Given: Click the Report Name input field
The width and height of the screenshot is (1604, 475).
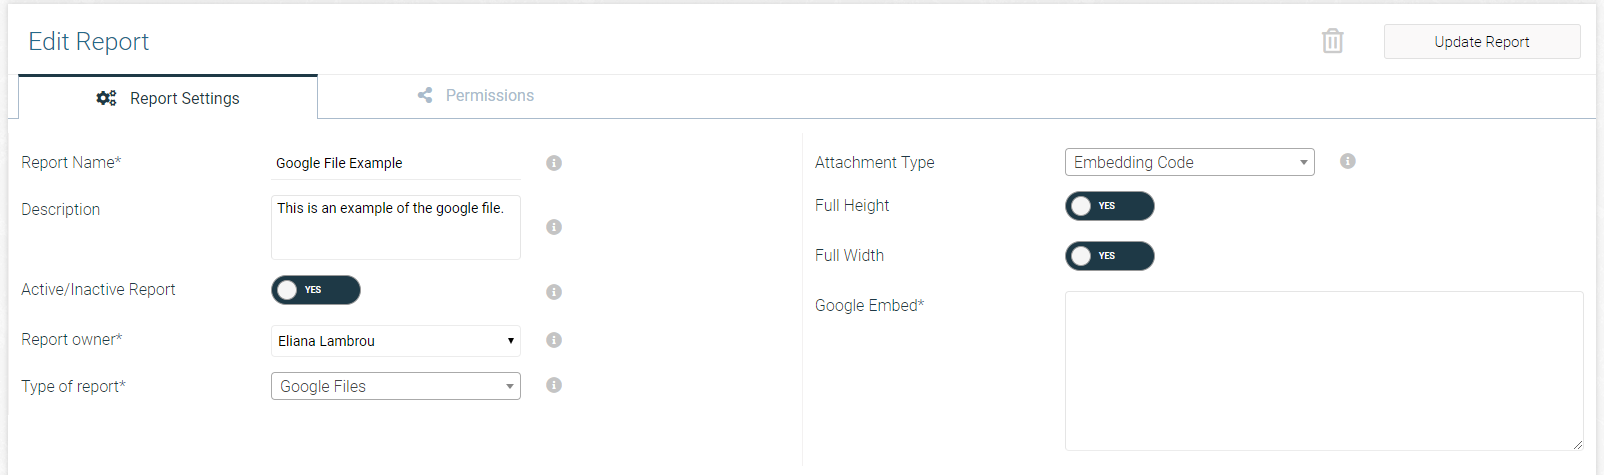Looking at the screenshot, I should click(396, 163).
